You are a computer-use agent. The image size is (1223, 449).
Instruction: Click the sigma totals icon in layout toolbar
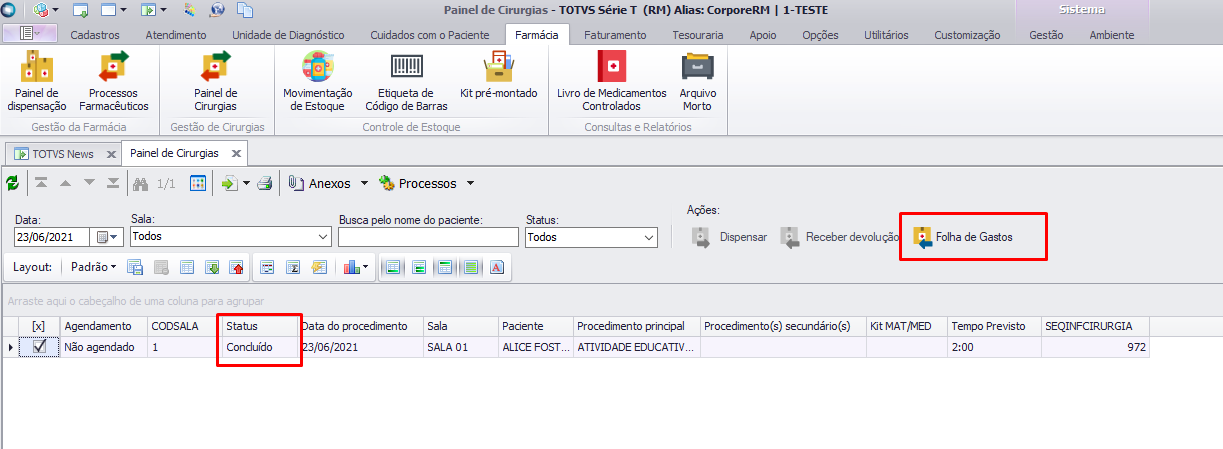click(x=294, y=267)
